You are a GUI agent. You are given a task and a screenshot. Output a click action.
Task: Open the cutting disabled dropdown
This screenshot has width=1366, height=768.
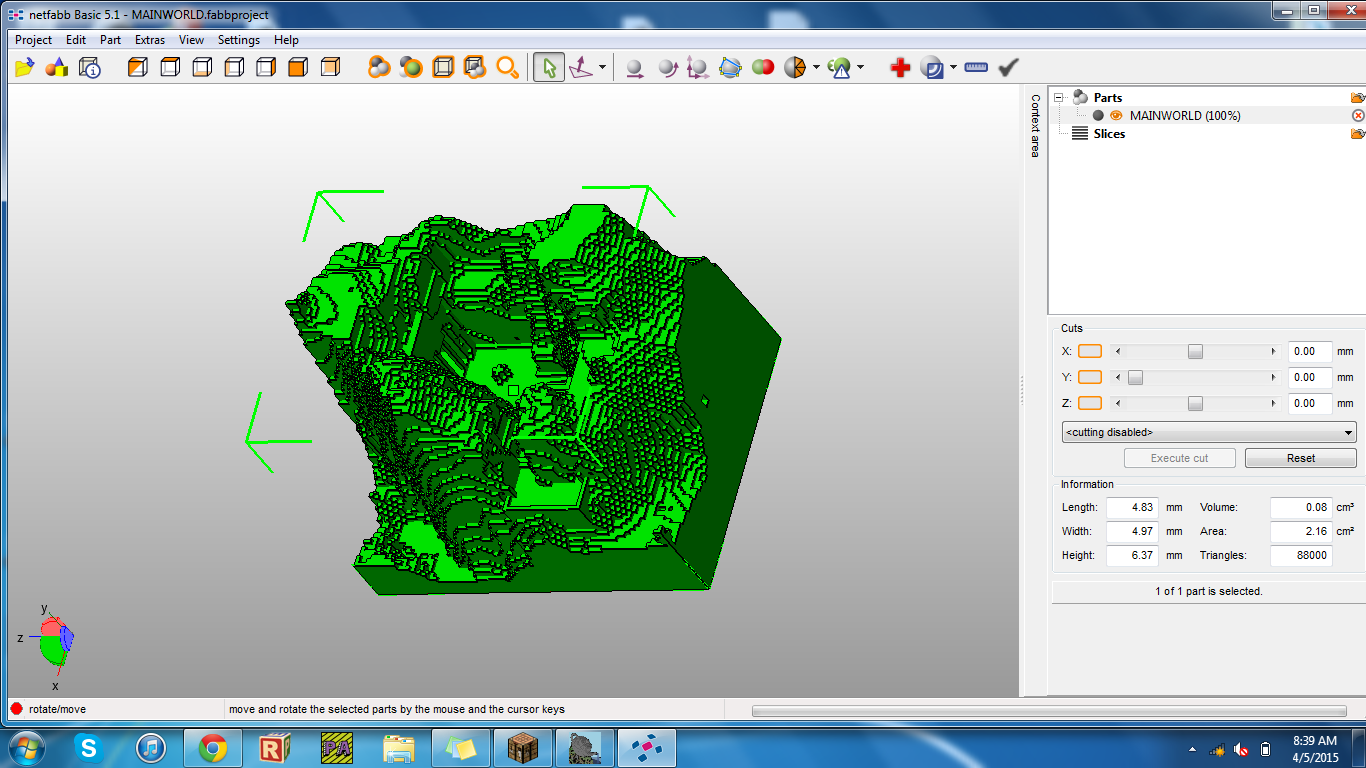[x=1207, y=431]
